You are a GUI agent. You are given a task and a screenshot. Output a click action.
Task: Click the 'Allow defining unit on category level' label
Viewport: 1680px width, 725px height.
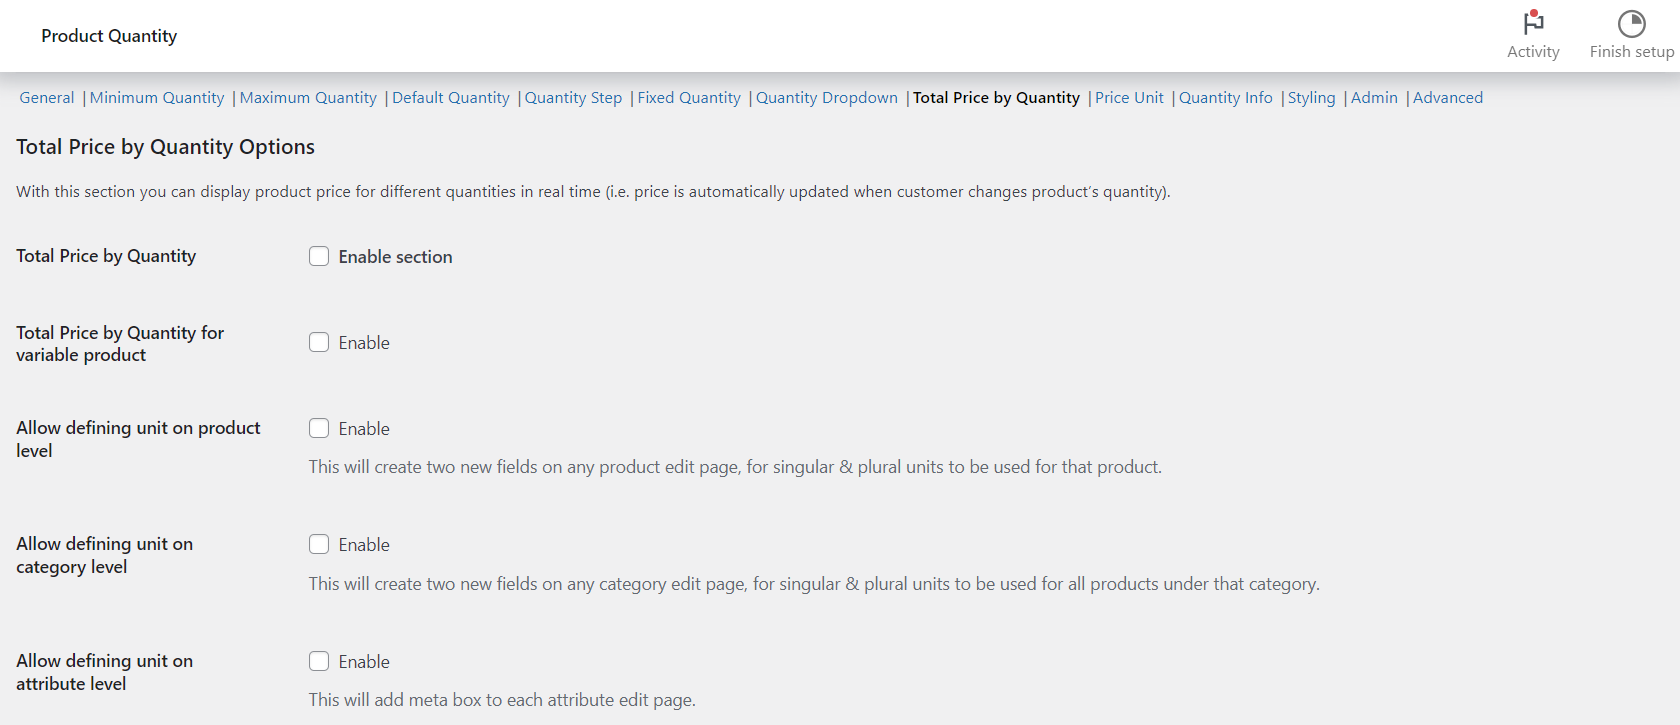click(104, 555)
